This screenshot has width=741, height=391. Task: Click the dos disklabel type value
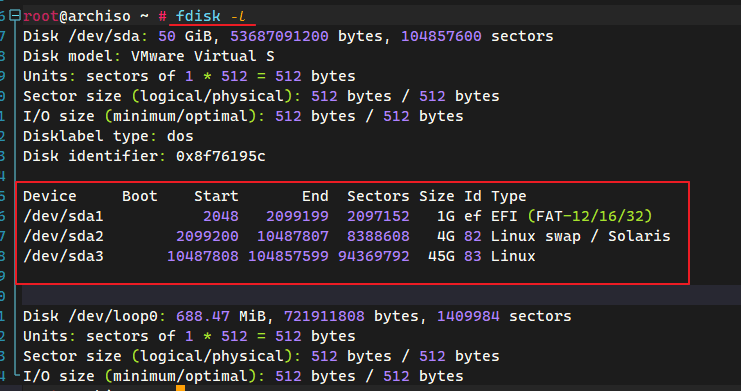[180, 136]
